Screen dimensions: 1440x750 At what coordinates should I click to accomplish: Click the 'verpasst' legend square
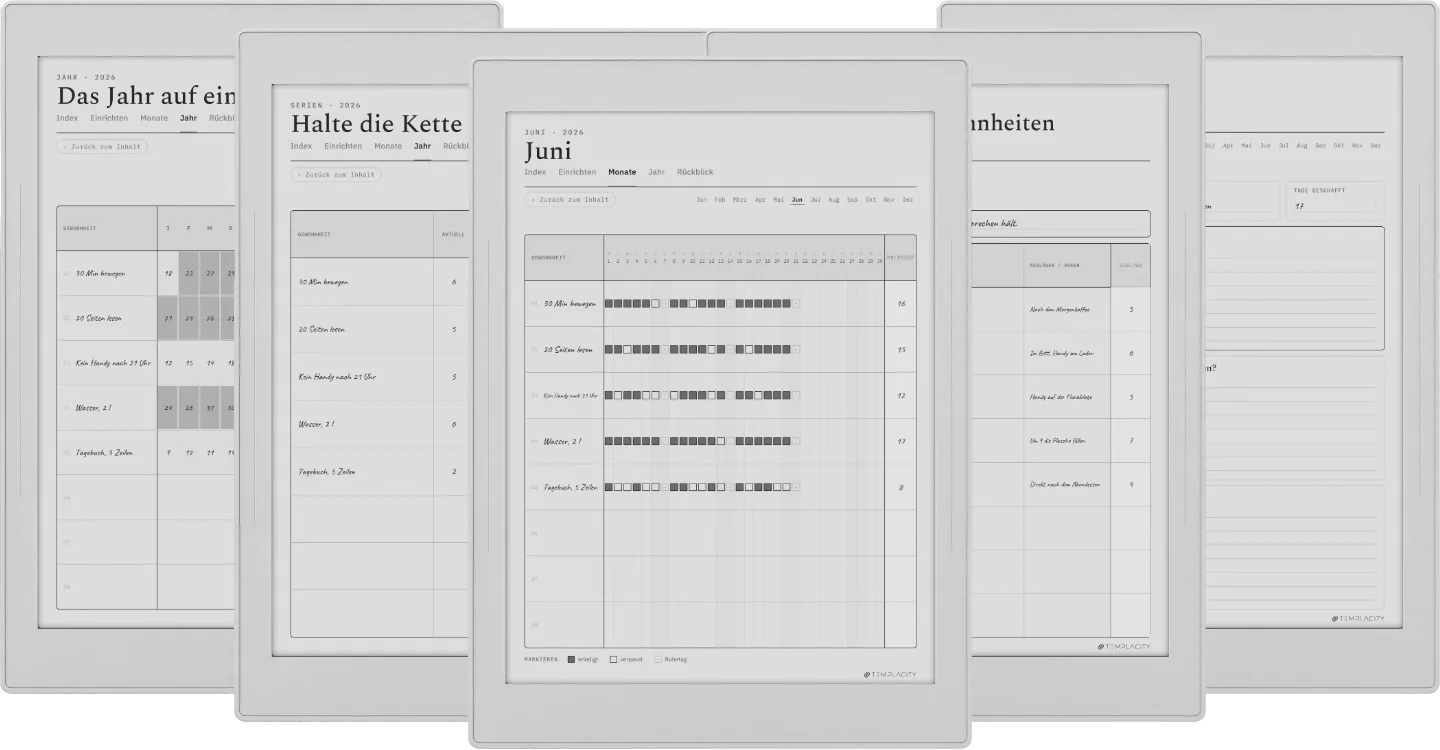point(613,660)
